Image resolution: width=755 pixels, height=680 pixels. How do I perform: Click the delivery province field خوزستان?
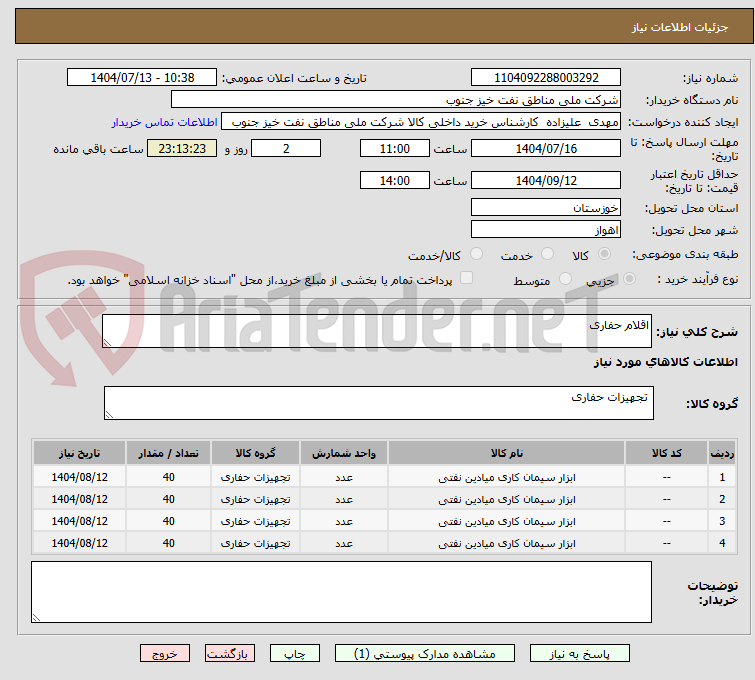pos(546,208)
